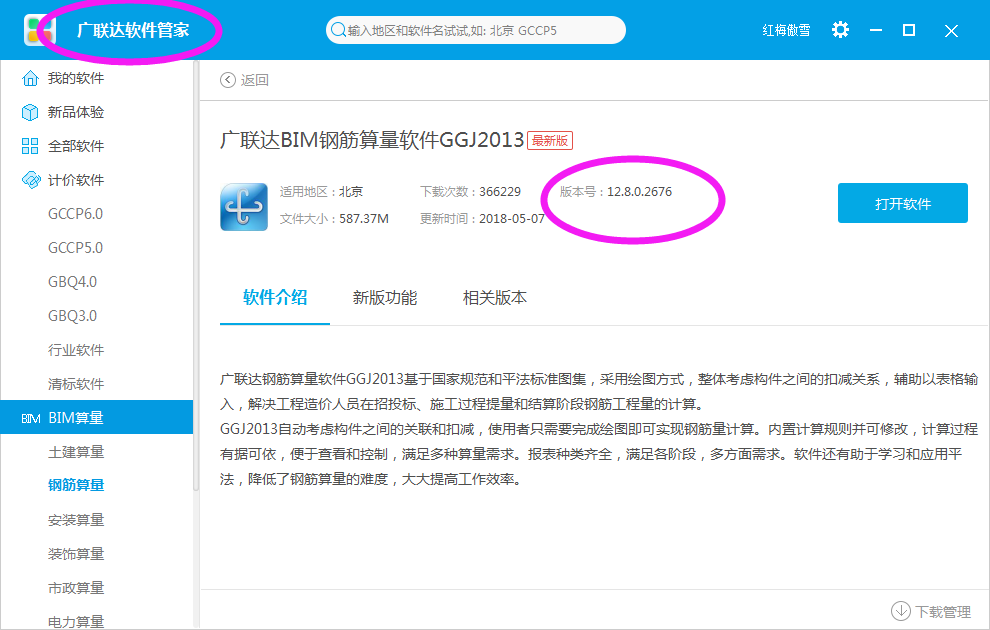Open 我的软件 in the sidebar

point(76,78)
